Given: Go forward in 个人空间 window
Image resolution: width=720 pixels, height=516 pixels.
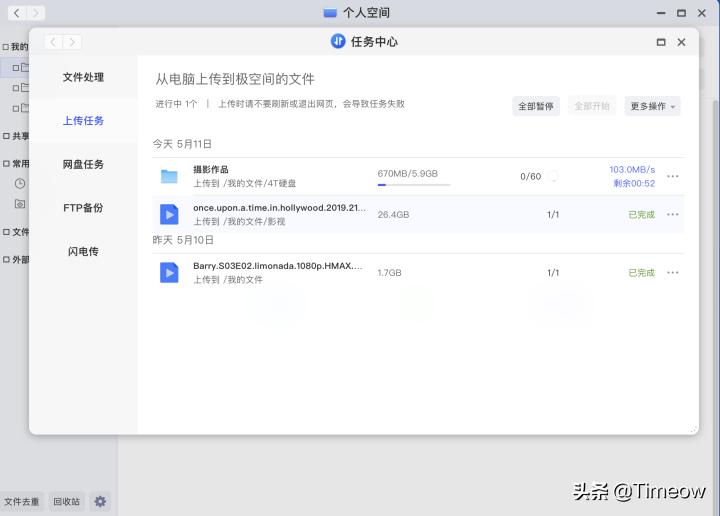Looking at the screenshot, I should click(36, 13).
